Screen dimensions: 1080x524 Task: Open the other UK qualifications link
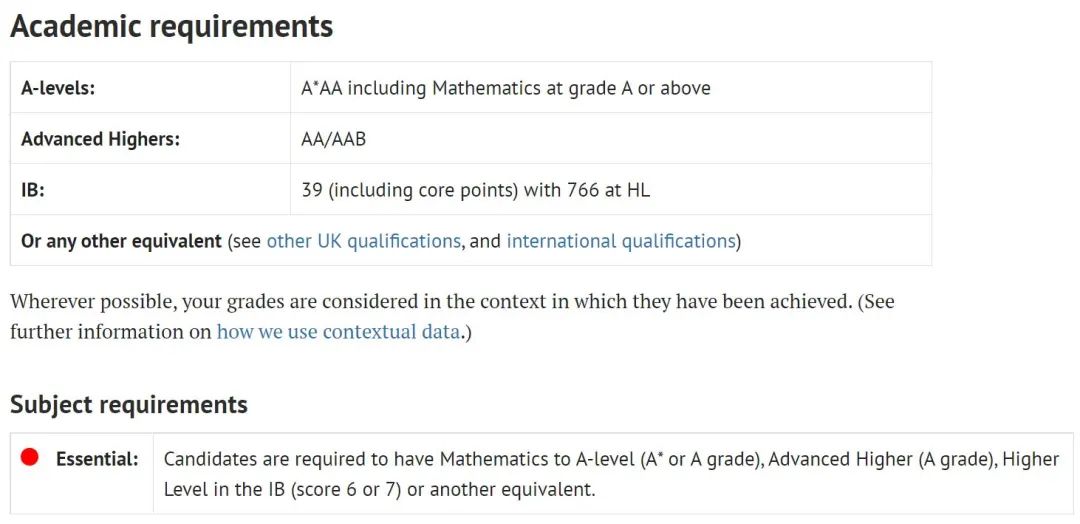click(x=363, y=241)
